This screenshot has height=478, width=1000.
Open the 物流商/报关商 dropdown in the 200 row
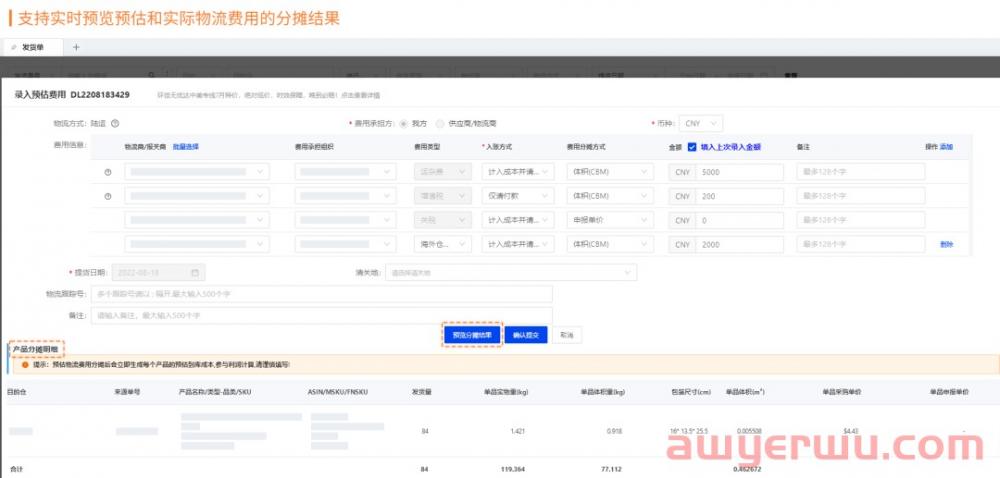[x=197, y=196]
